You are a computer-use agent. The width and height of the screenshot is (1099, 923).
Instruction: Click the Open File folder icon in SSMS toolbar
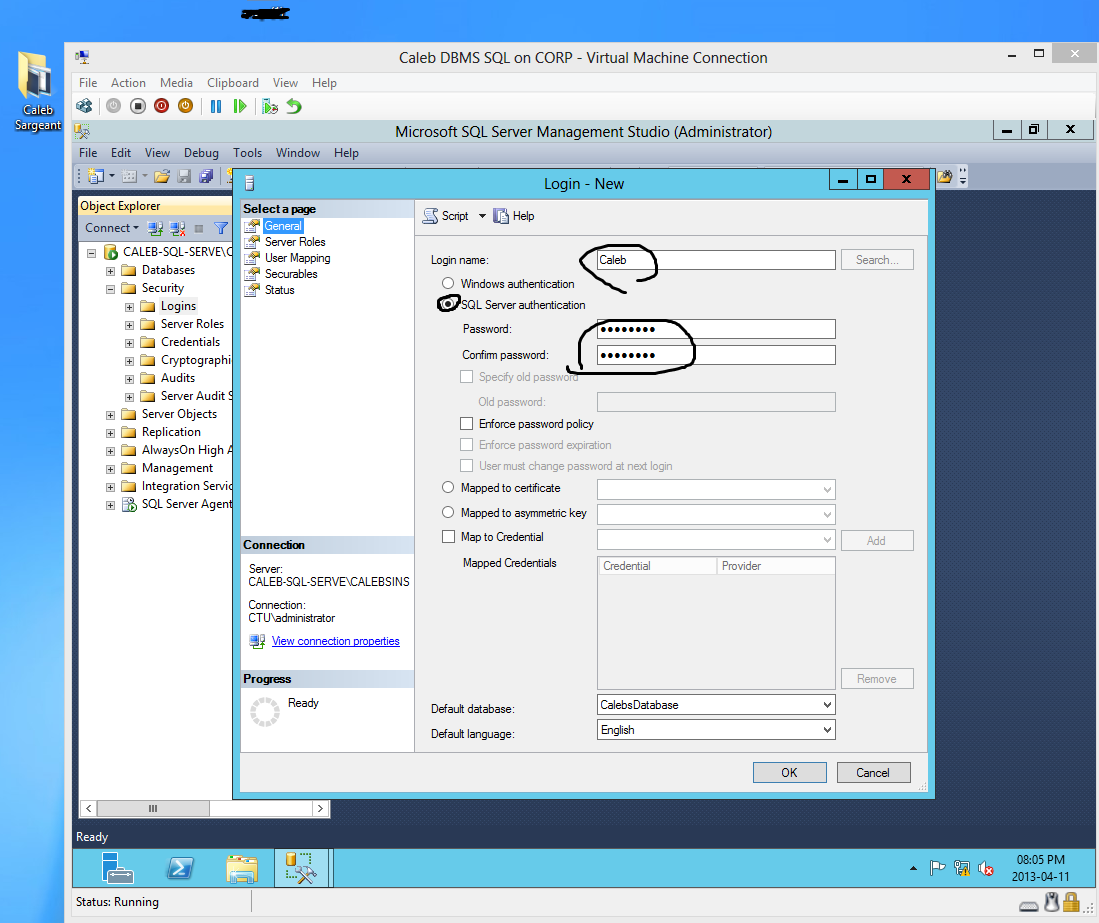[162, 177]
